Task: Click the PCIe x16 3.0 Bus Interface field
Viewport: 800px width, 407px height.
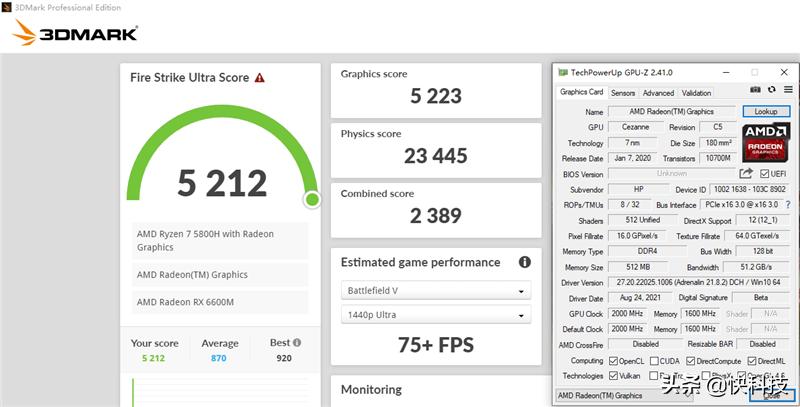Action: tap(742, 205)
